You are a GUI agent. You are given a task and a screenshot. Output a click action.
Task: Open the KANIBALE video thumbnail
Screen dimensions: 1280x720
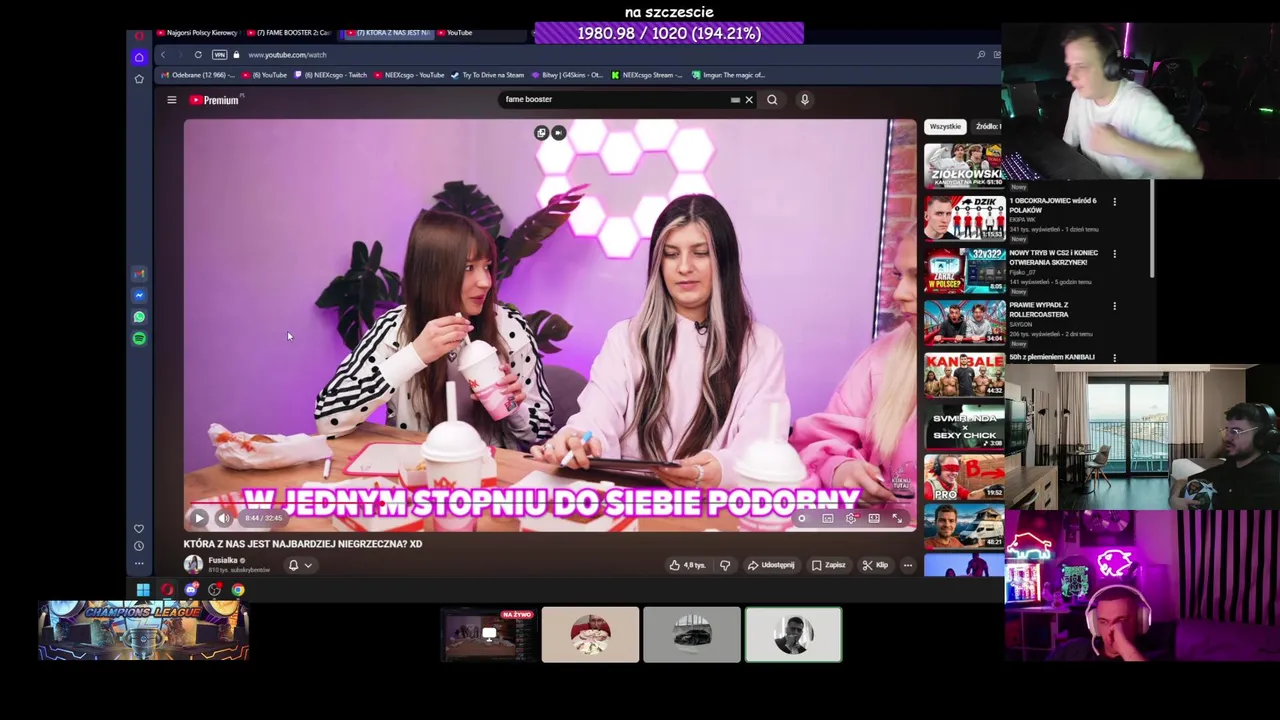tap(963, 374)
